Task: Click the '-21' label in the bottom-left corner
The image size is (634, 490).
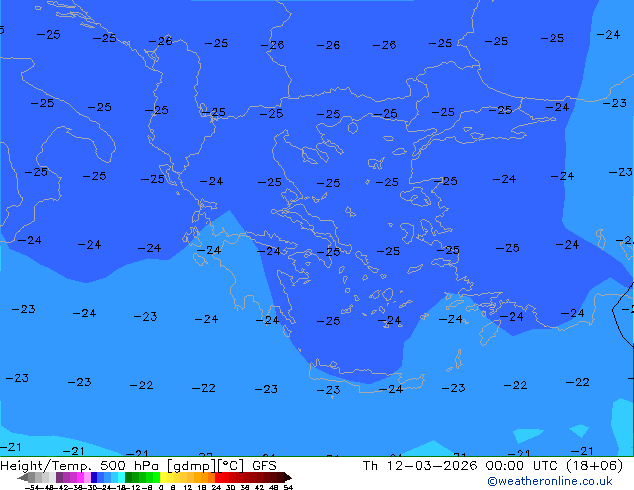Action: pyautogui.click(x=11, y=447)
